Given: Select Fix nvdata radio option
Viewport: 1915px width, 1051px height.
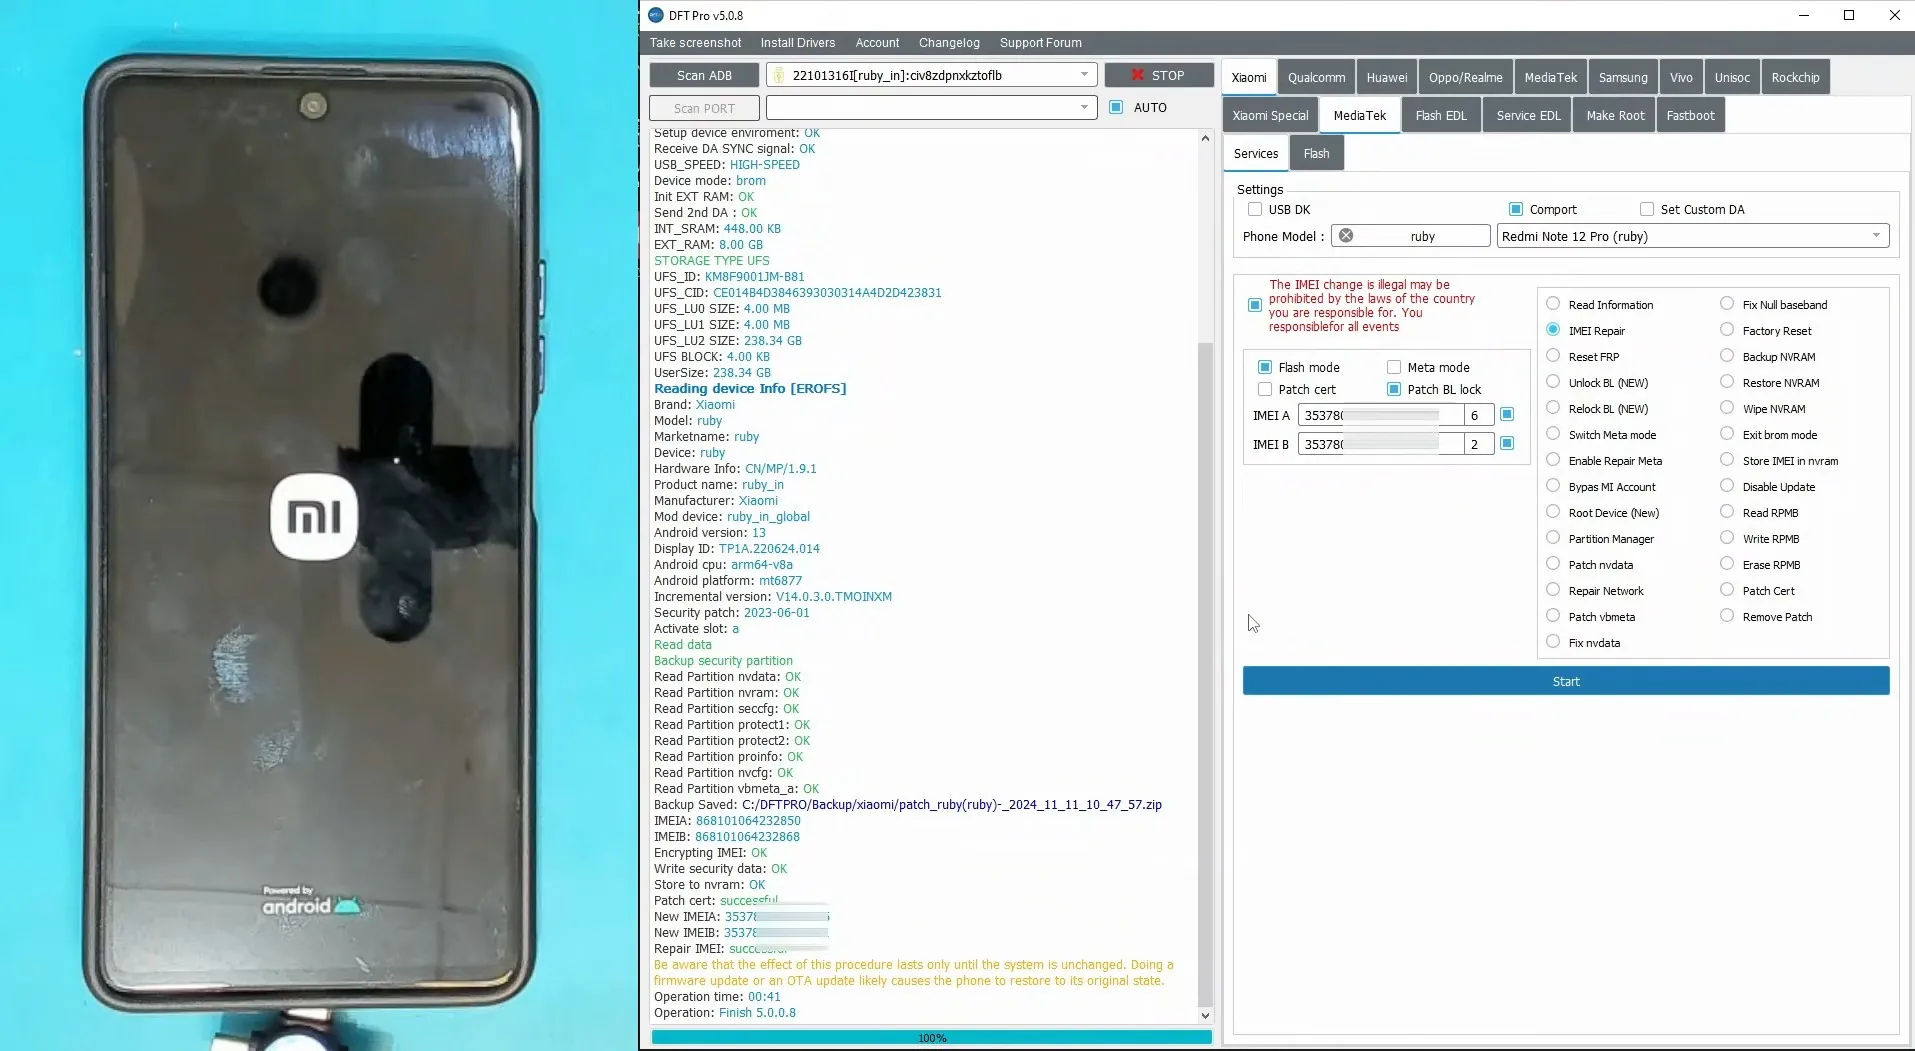Looking at the screenshot, I should [x=1553, y=641].
